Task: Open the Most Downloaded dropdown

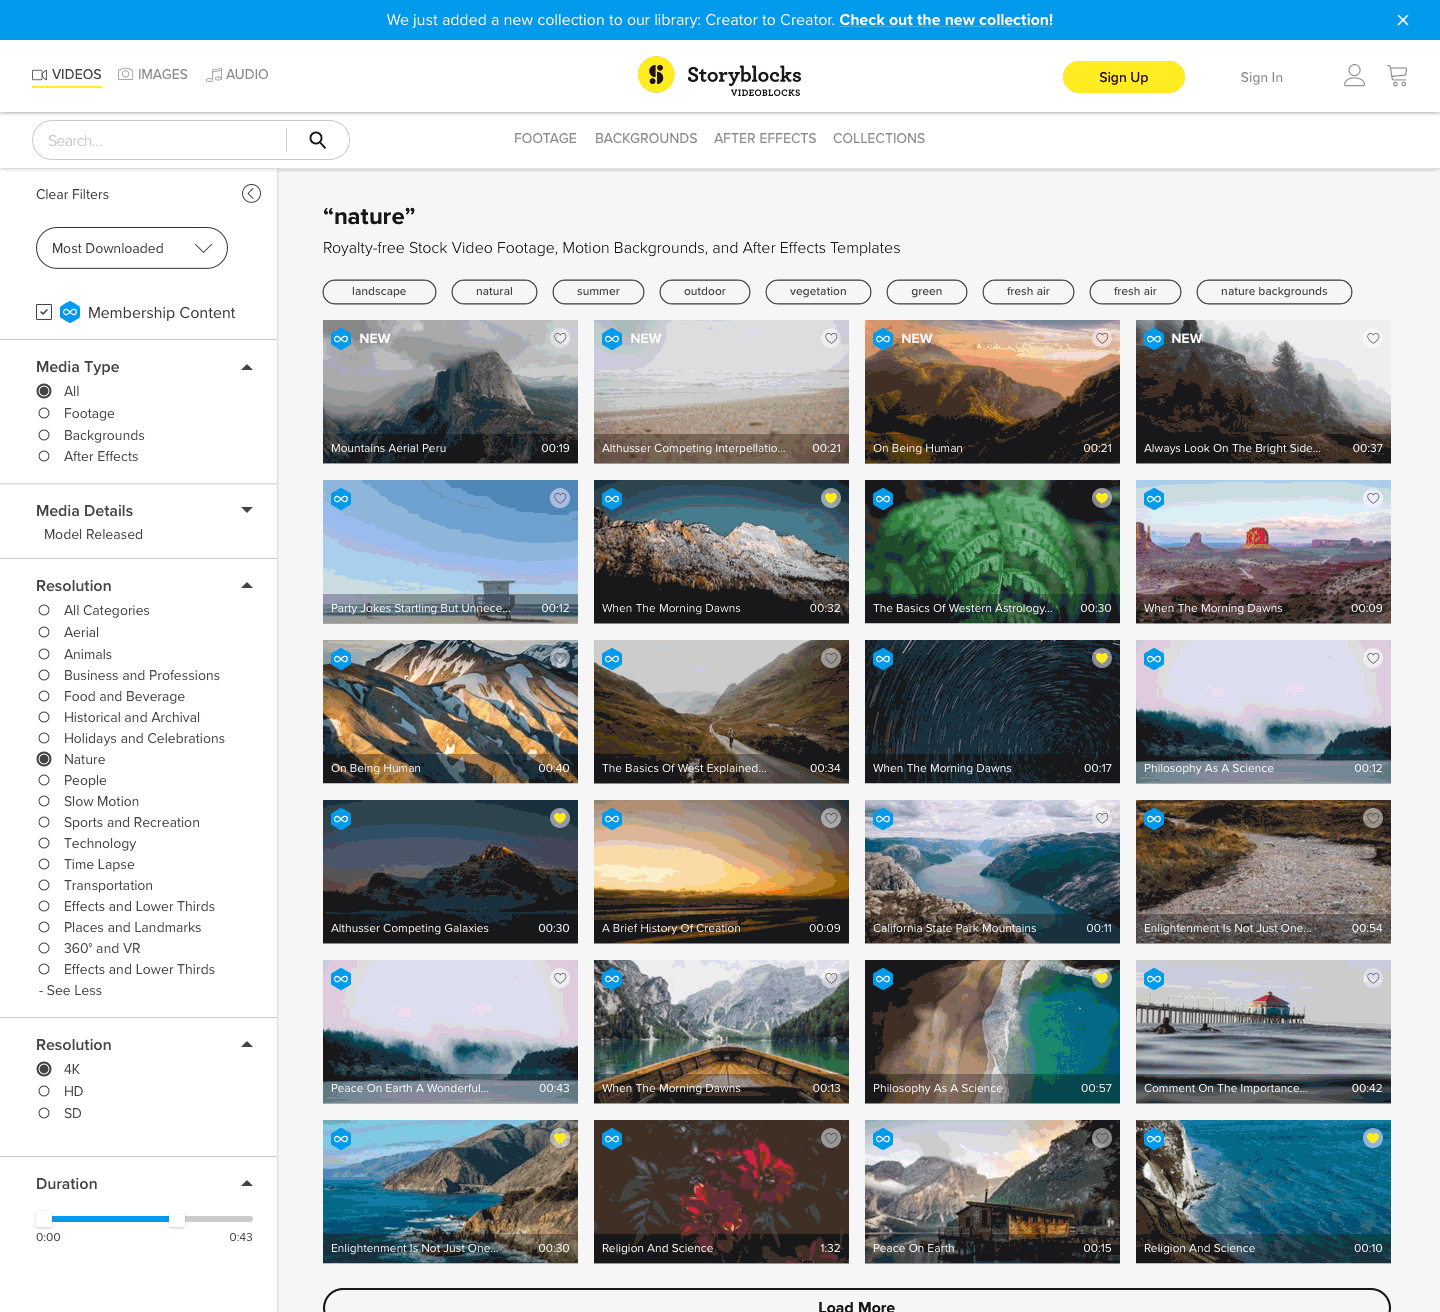Action: pos(131,248)
